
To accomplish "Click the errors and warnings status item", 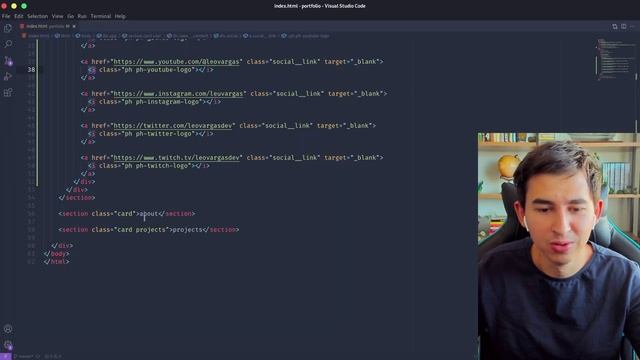I will tap(53, 356).
